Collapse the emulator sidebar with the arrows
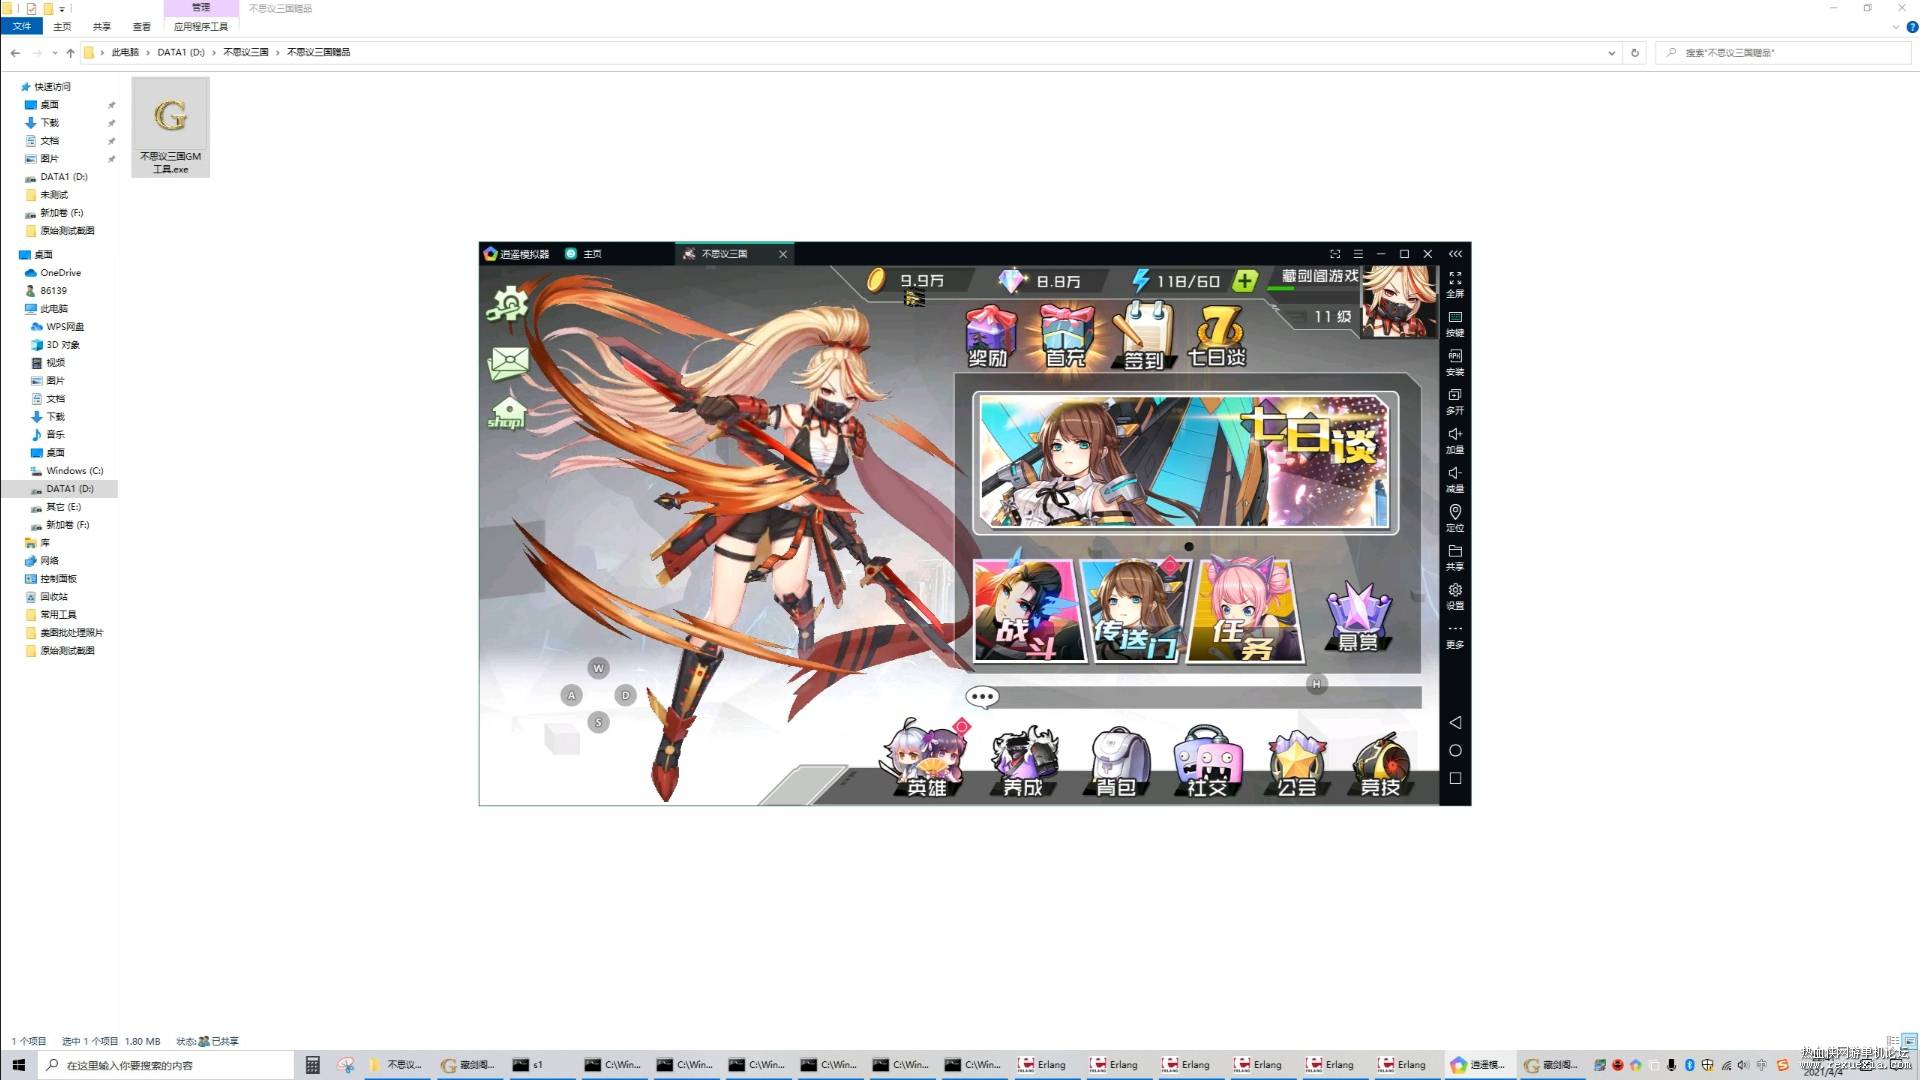1920x1080 pixels. tap(1455, 254)
